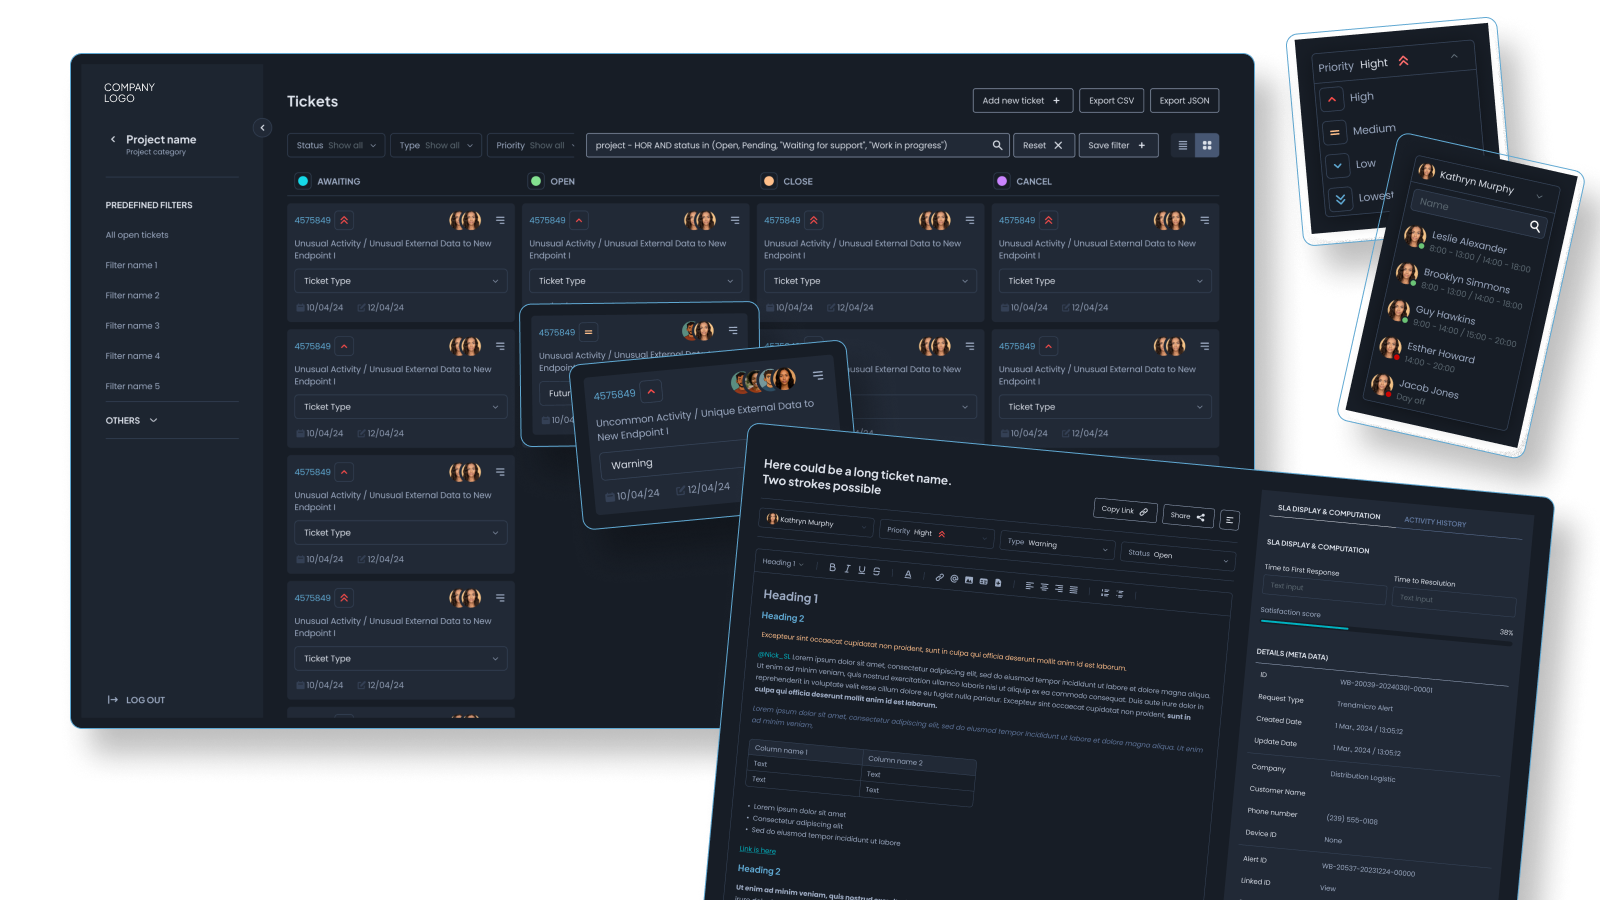Apply italic formatting in the editor toolbar

pyautogui.click(x=847, y=569)
